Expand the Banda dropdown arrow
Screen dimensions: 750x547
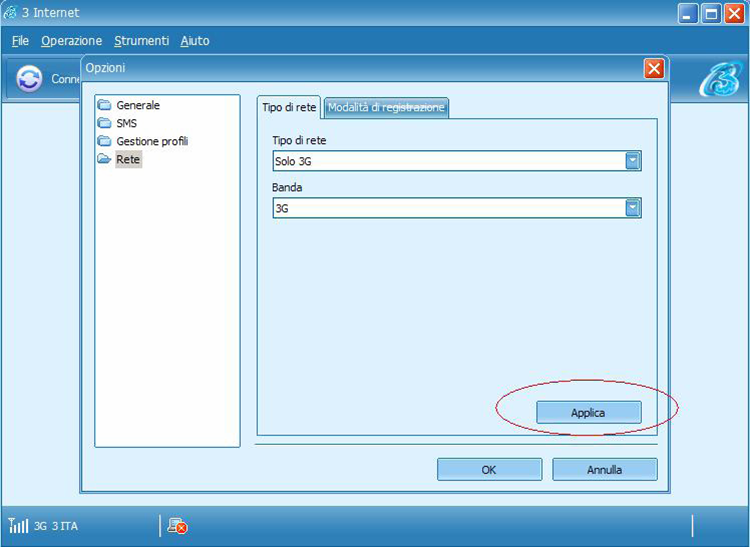pos(632,208)
